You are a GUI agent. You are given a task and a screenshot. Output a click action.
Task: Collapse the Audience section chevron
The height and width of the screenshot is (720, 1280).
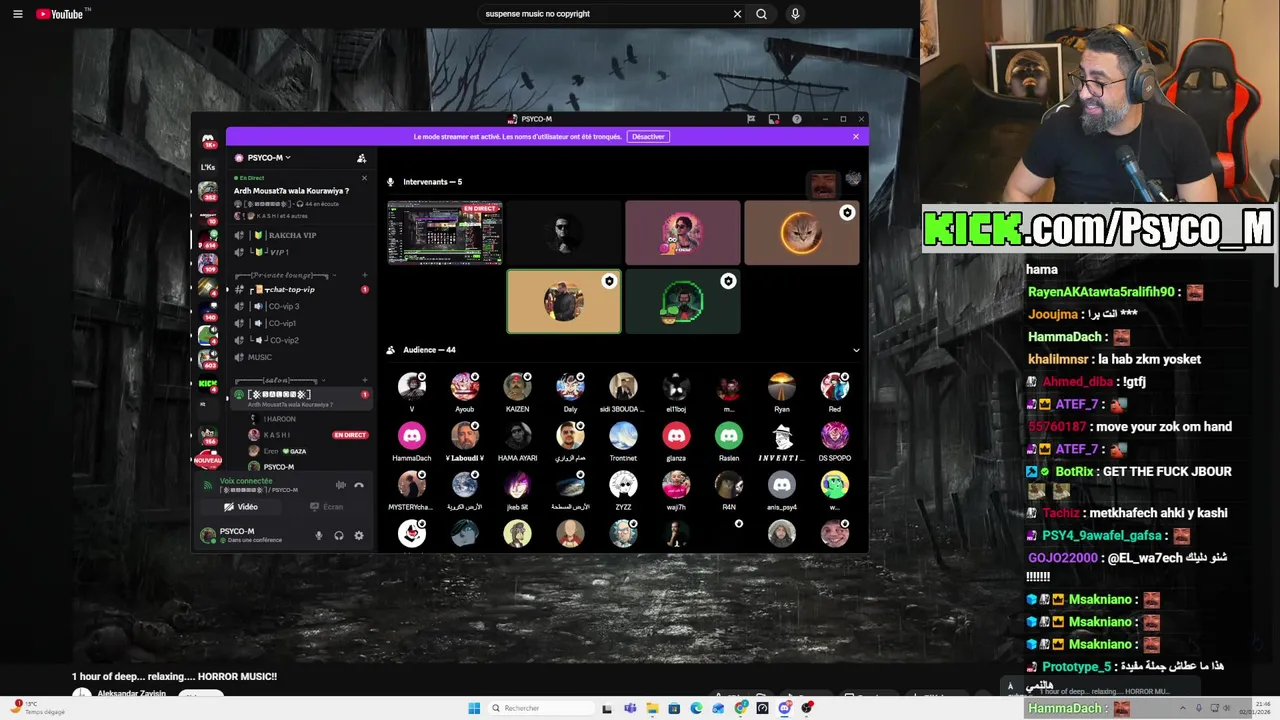pyautogui.click(x=856, y=350)
